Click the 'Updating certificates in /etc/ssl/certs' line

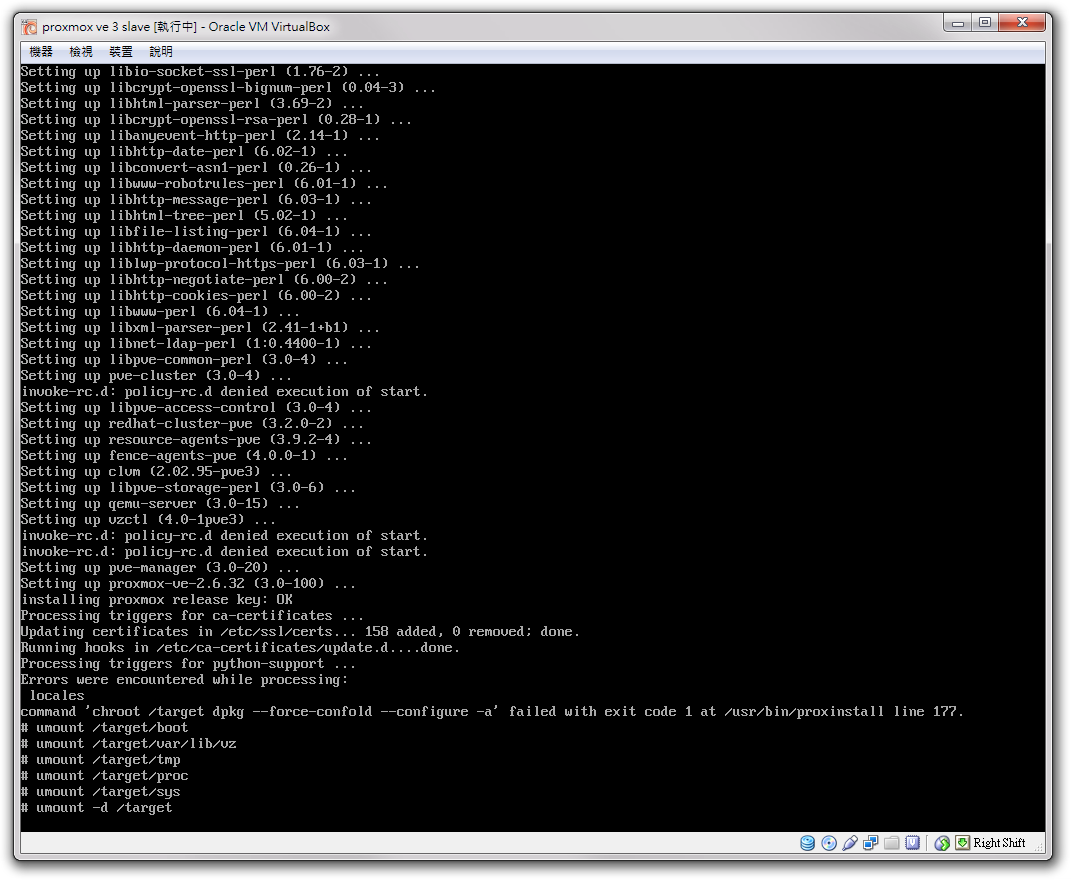300,631
